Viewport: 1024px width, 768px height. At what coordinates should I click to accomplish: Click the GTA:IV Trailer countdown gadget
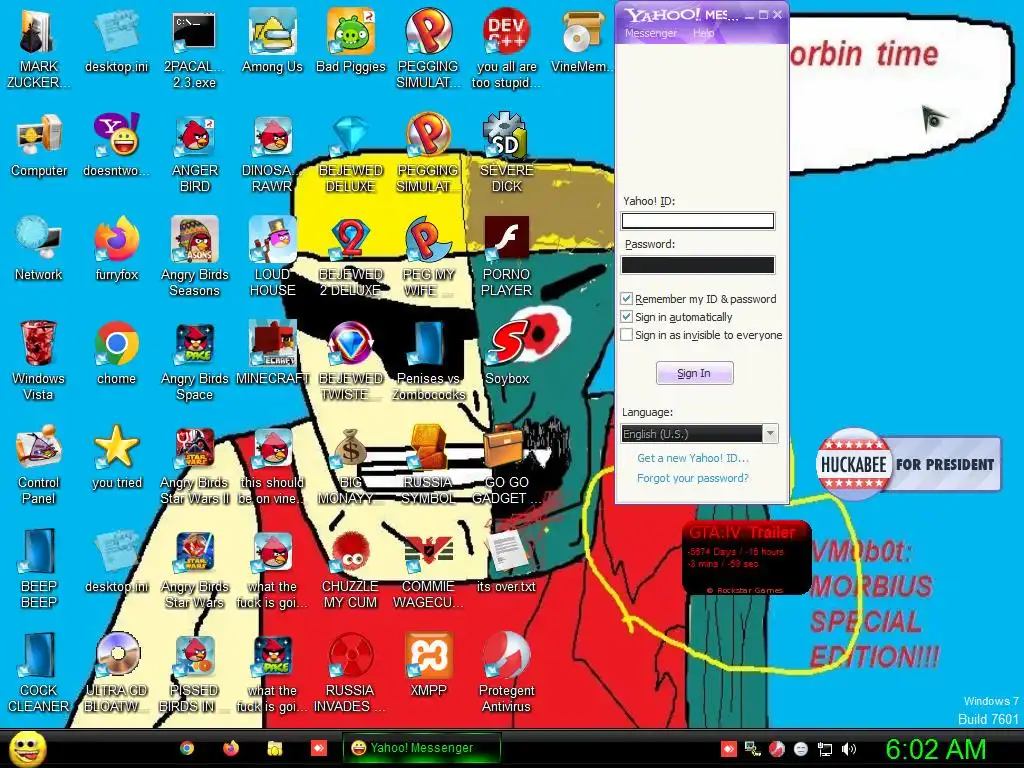(746, 558)
